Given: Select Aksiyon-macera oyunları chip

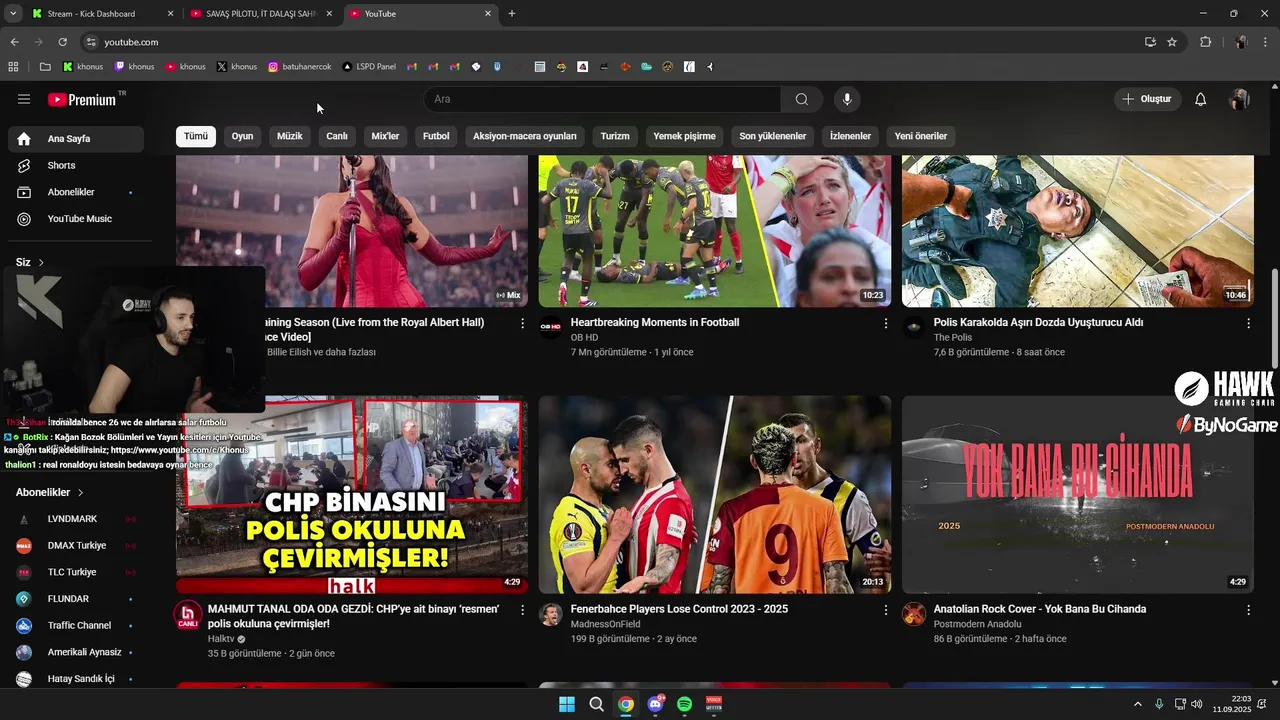Looking at the screenshot, I should point(525,136).
